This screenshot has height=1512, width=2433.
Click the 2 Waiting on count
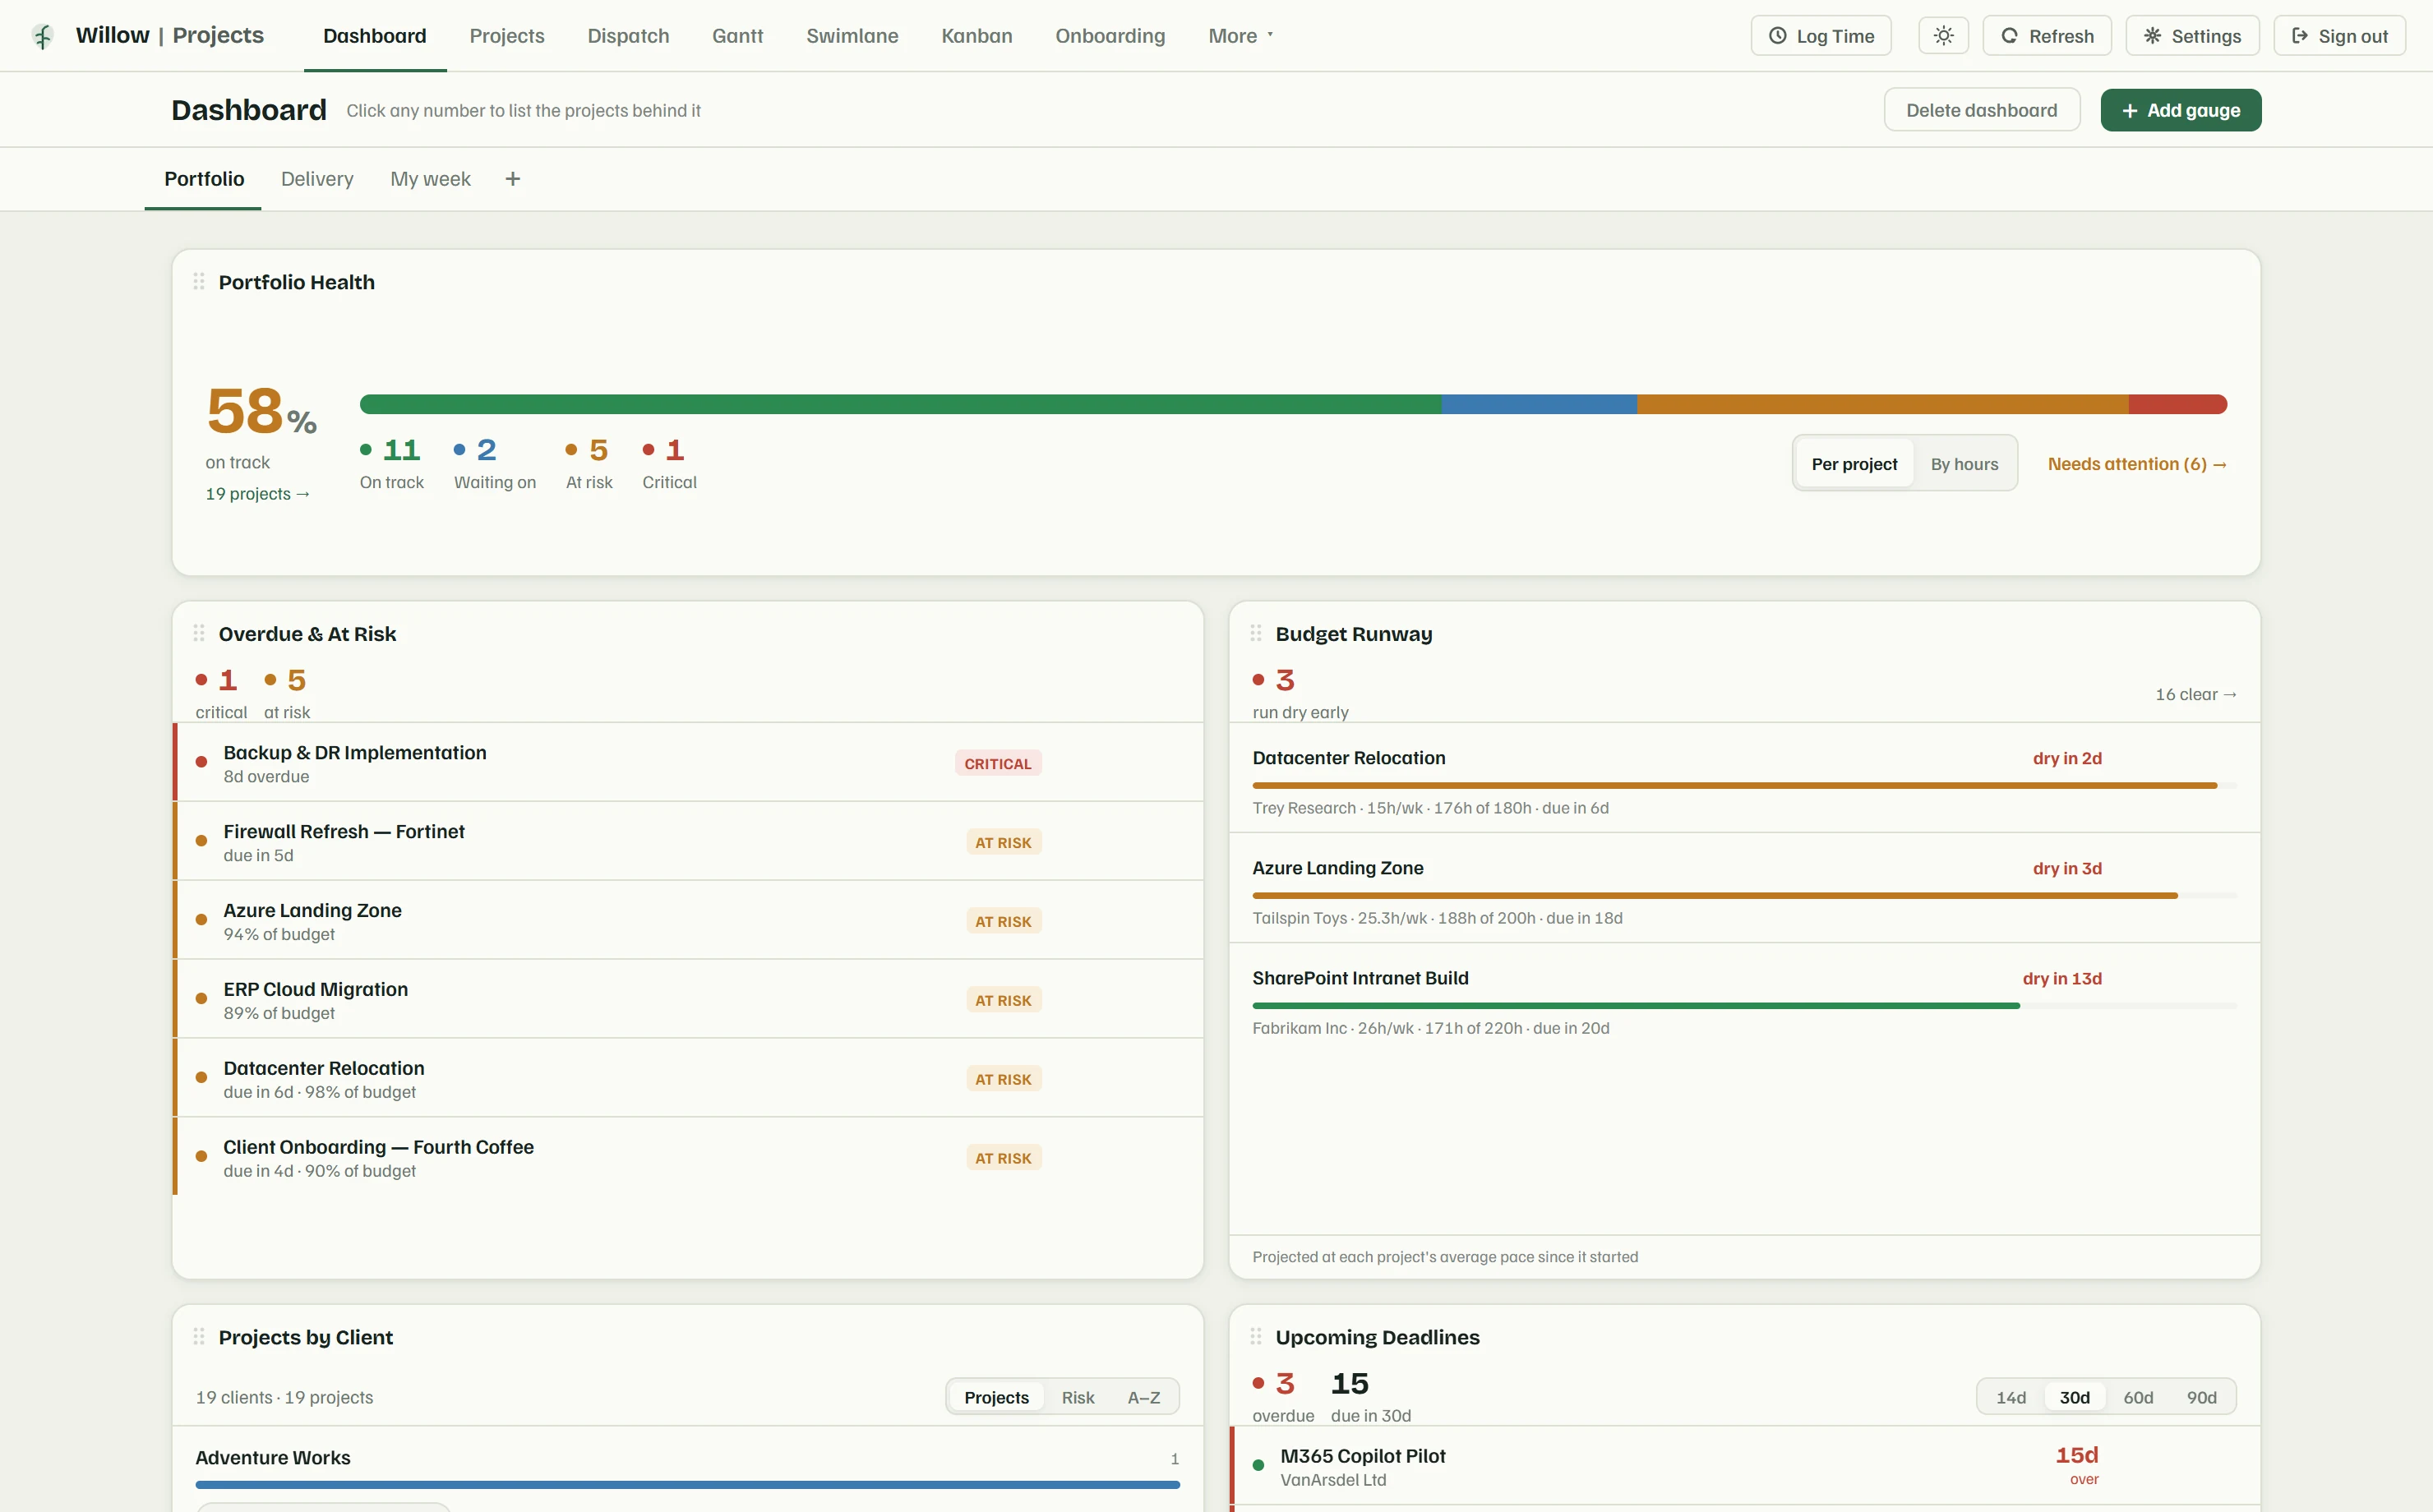(x=495, y=463)
